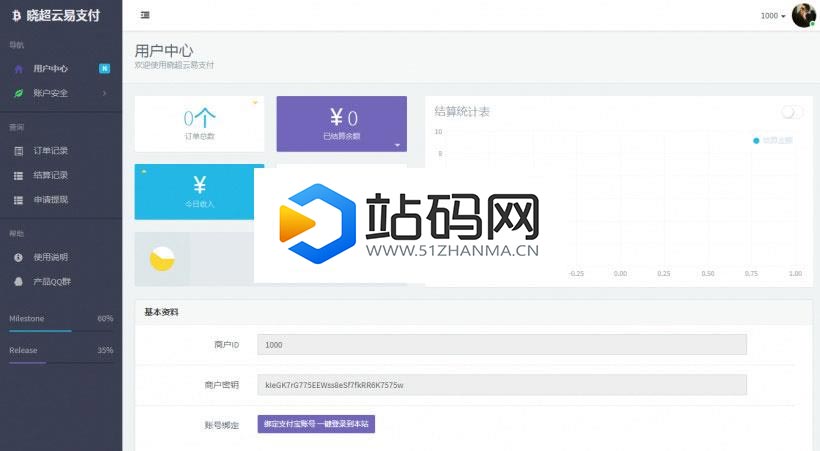
Task: Click the 用户中心 page heading
Action: pos(164,51)
